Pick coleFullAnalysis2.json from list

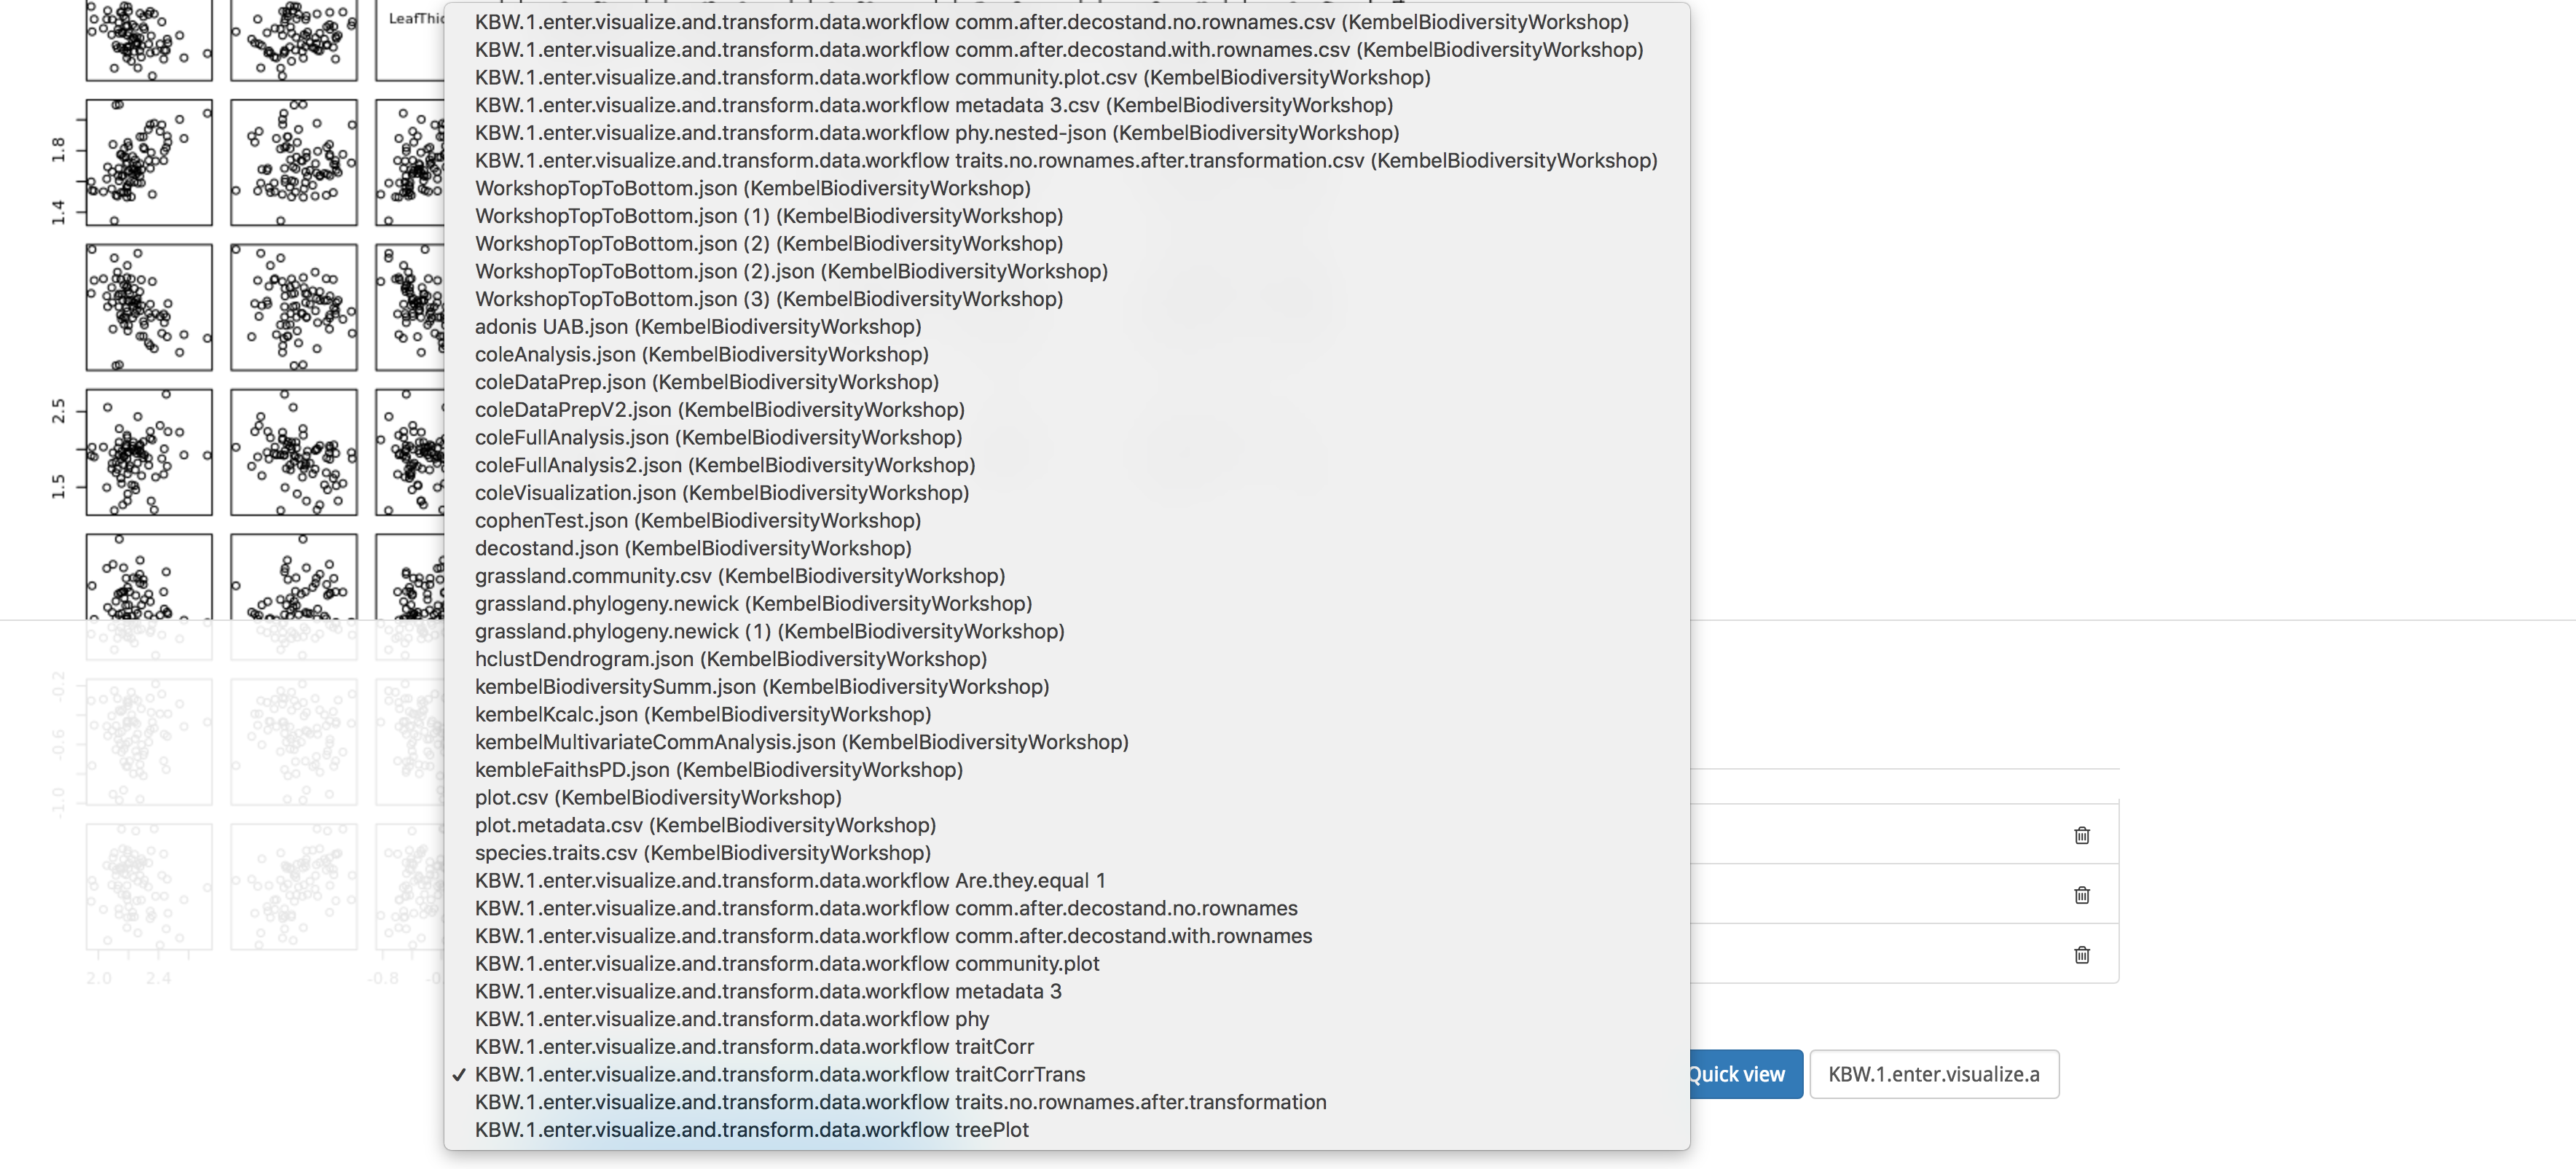click(1066, 465)
